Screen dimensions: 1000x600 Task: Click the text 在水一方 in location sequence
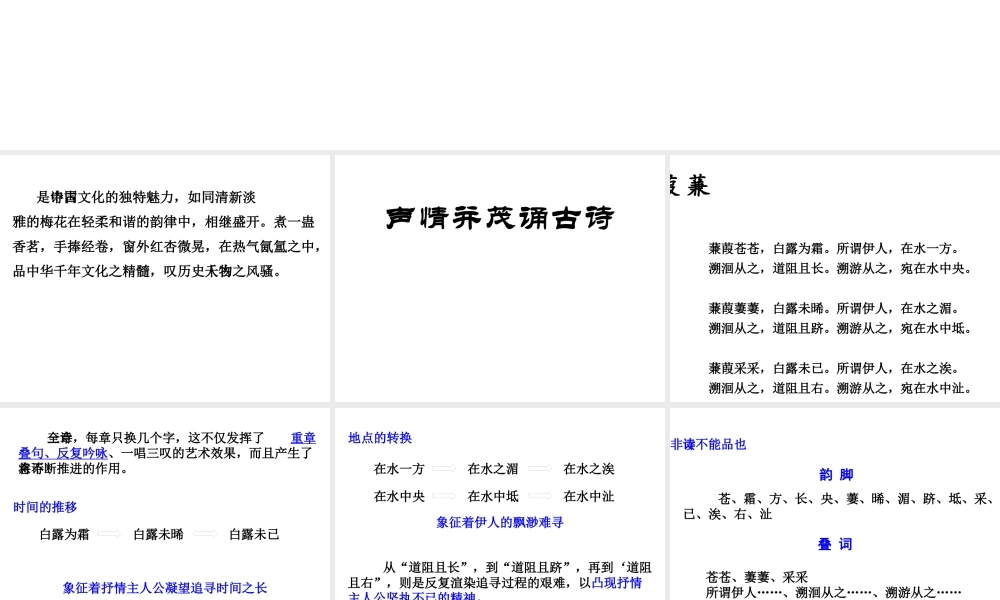tap(399, 469)
